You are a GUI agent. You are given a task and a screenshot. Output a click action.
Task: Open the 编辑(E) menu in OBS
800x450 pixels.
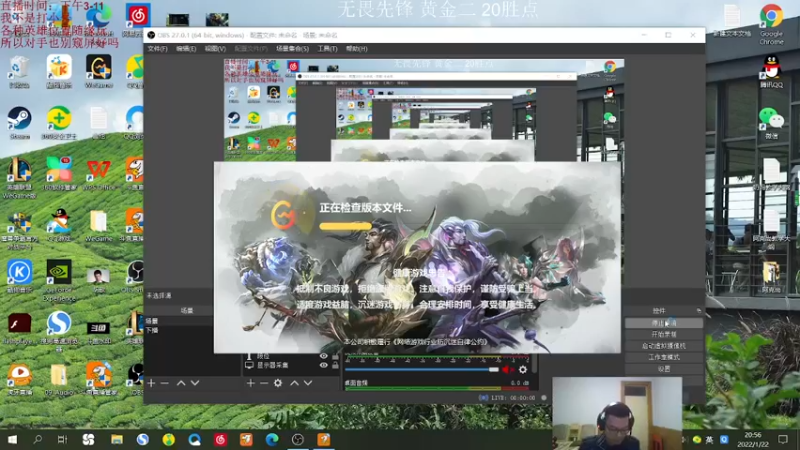[186, 48]
